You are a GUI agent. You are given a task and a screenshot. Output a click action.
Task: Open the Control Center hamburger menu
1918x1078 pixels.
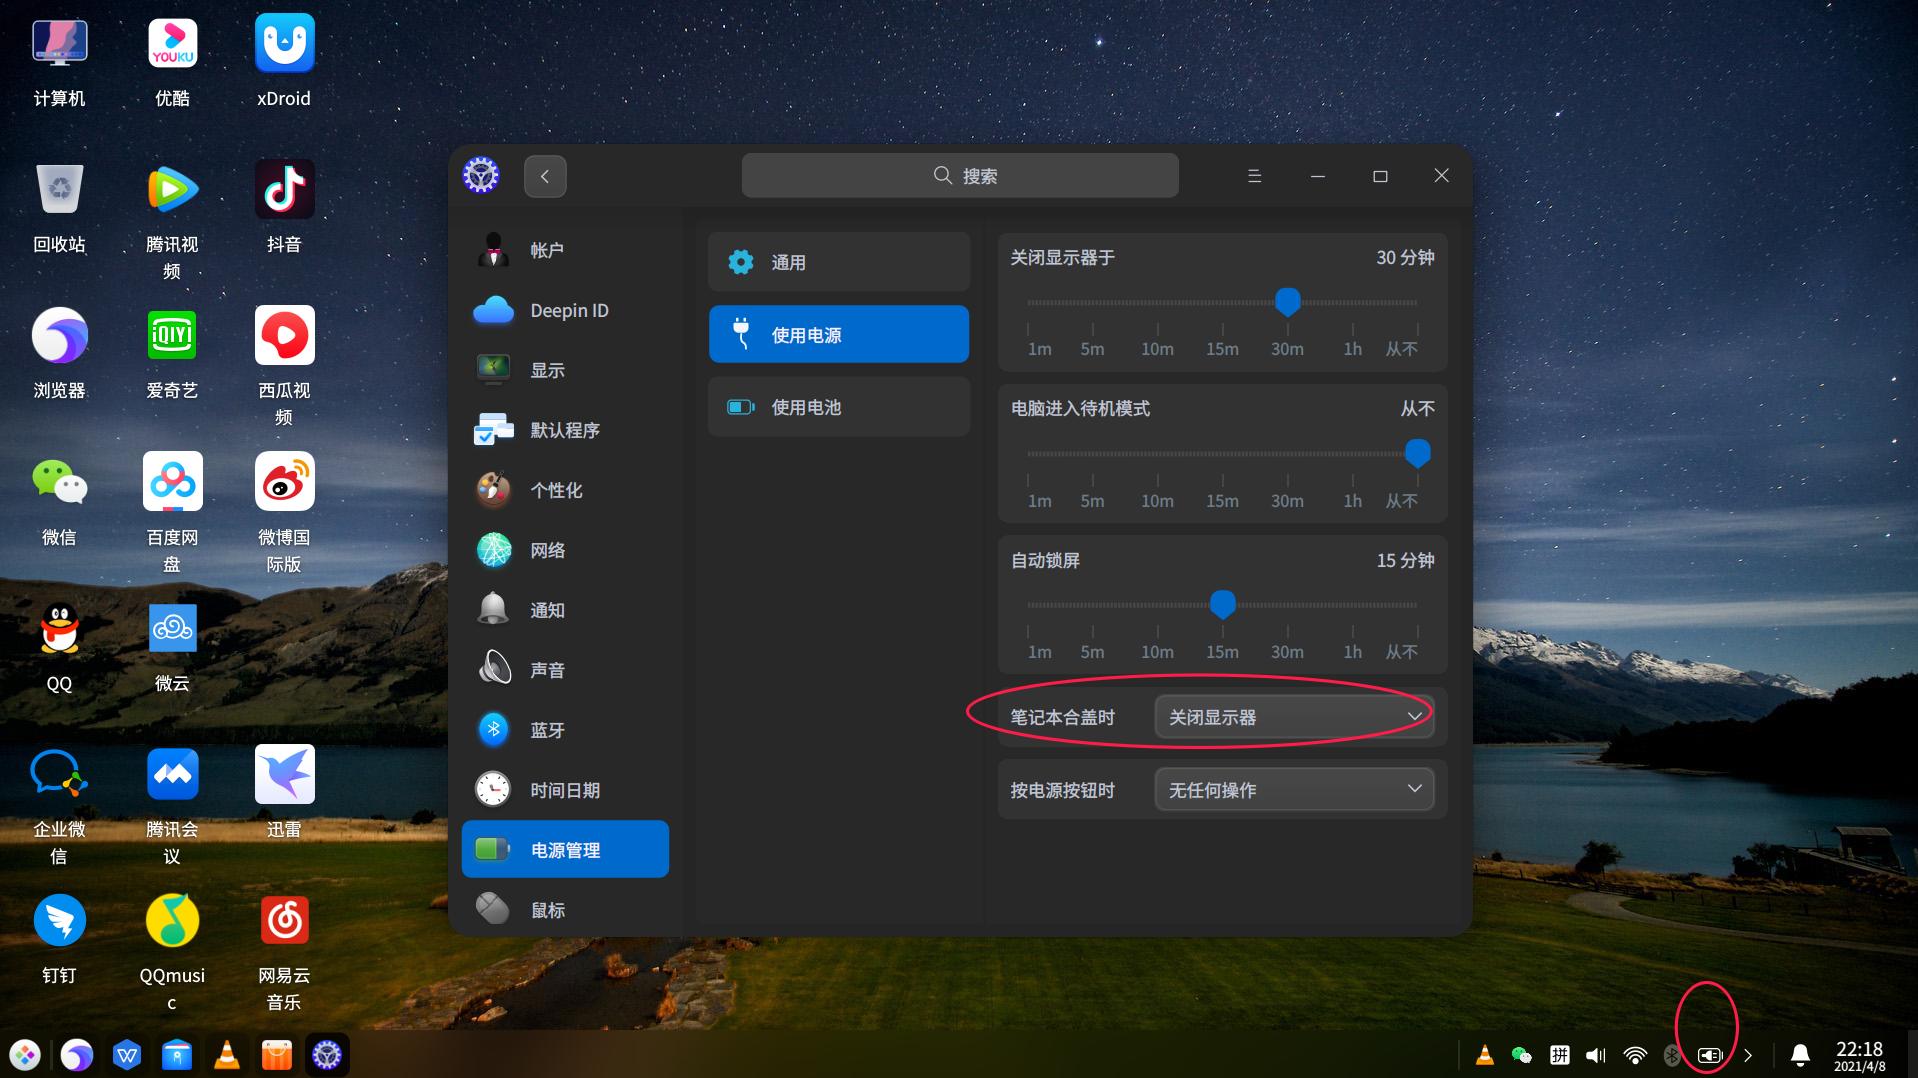pyautogui.click(x=1254, y=176)
